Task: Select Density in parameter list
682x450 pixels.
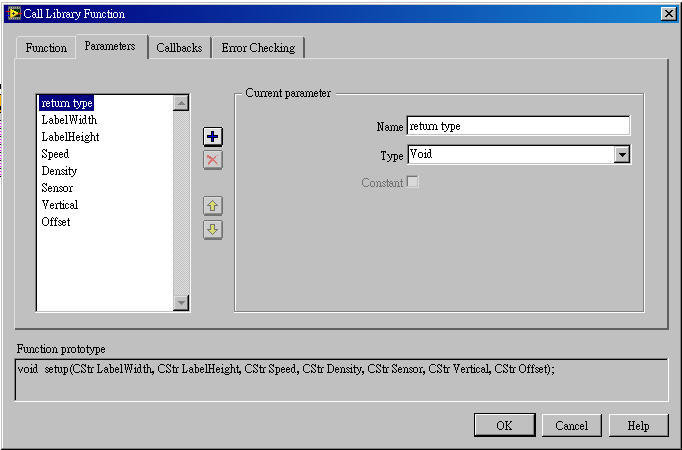Action: click(59, 171)
